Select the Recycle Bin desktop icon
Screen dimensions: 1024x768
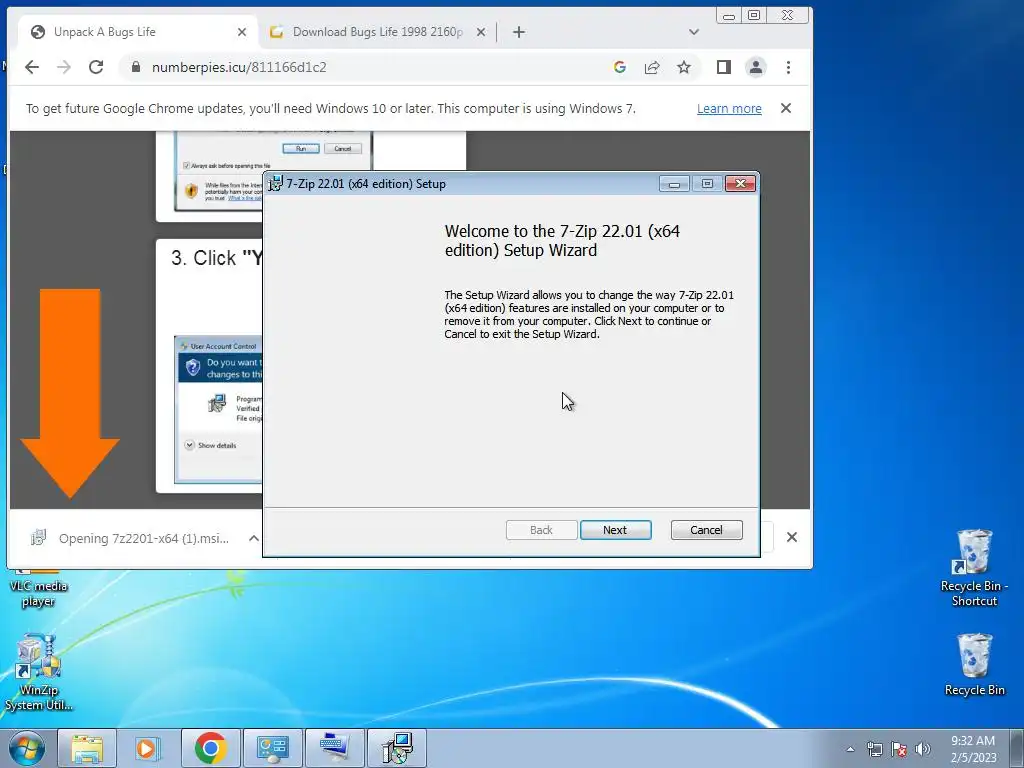tap(974, 664)
